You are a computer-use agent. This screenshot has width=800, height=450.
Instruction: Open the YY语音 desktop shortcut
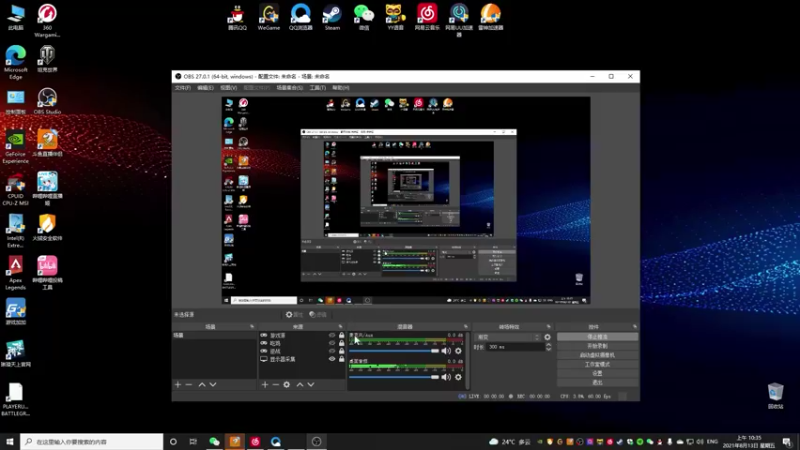click(395, 17)
